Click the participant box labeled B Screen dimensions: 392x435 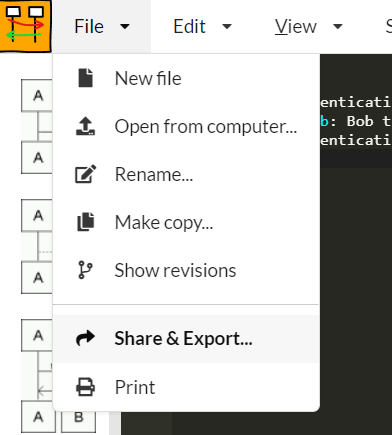tap(79, 417)
